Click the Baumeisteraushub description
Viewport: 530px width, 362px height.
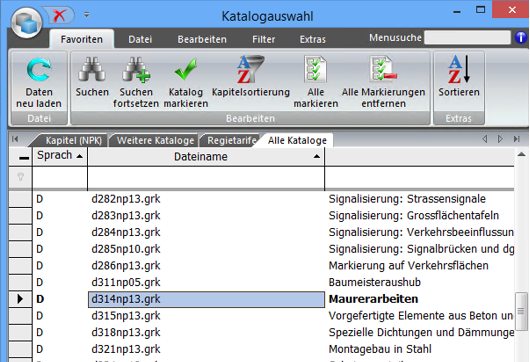coord(375,282)
